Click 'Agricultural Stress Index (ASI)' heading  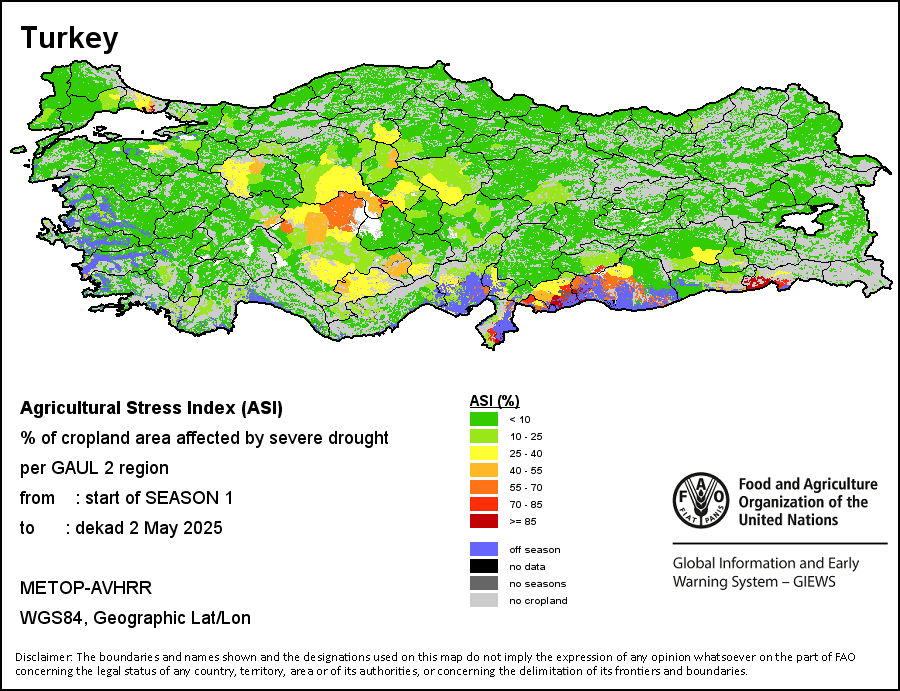point(152,408)
